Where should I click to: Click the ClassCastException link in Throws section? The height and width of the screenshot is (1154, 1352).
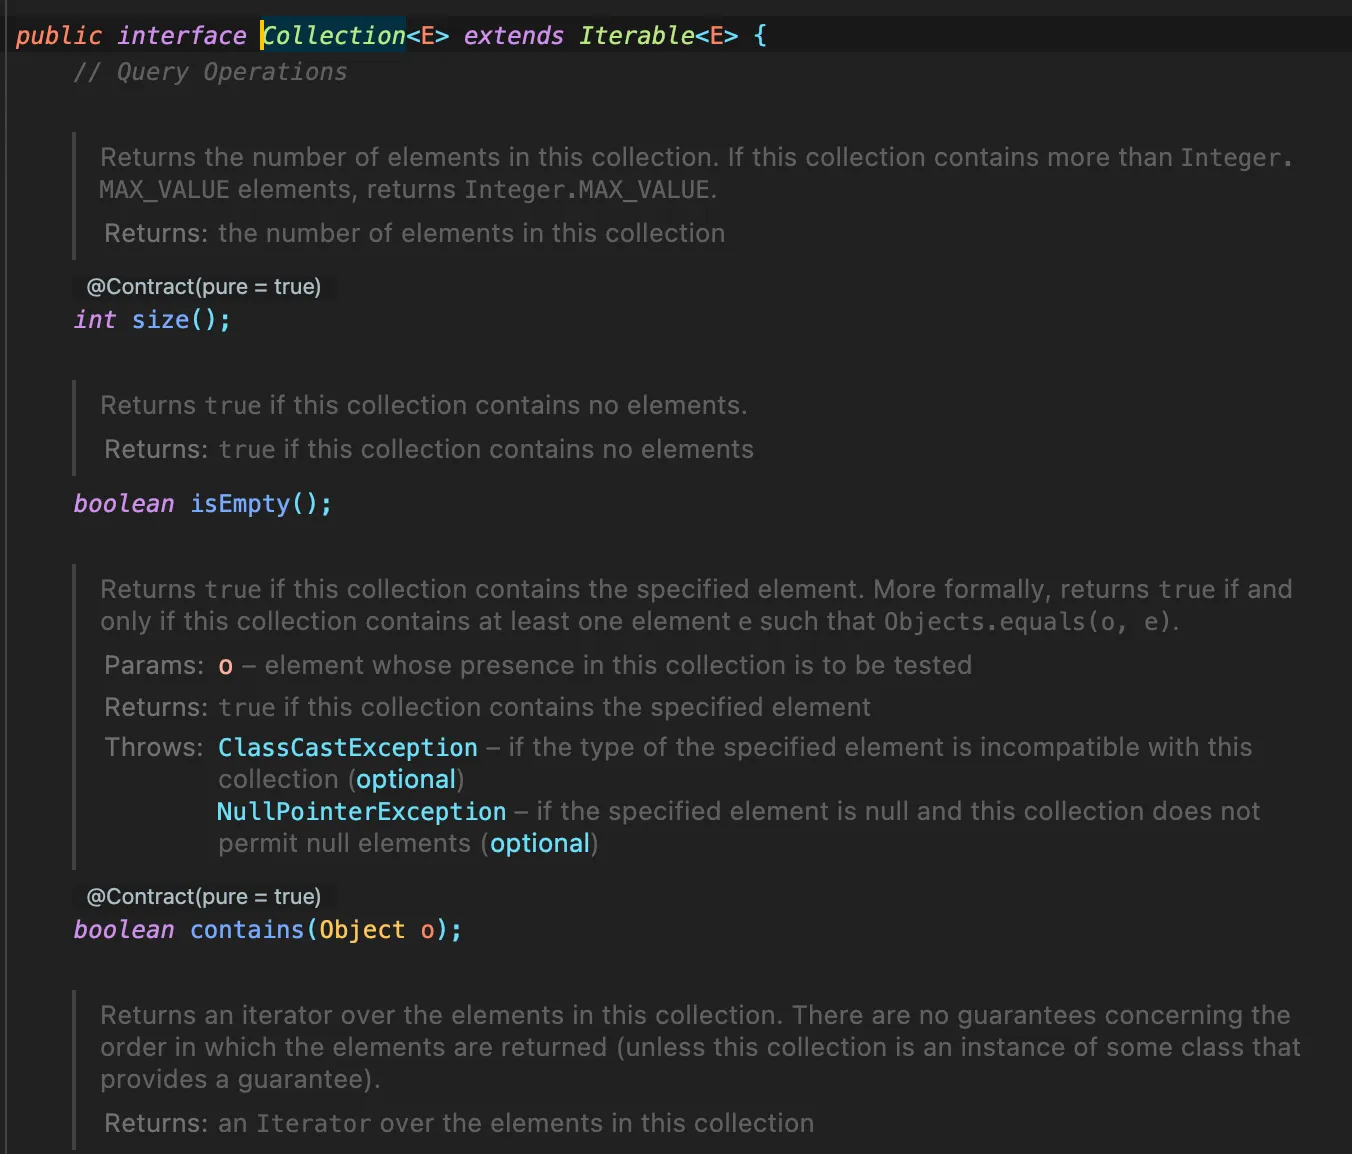tap(347, 748)
